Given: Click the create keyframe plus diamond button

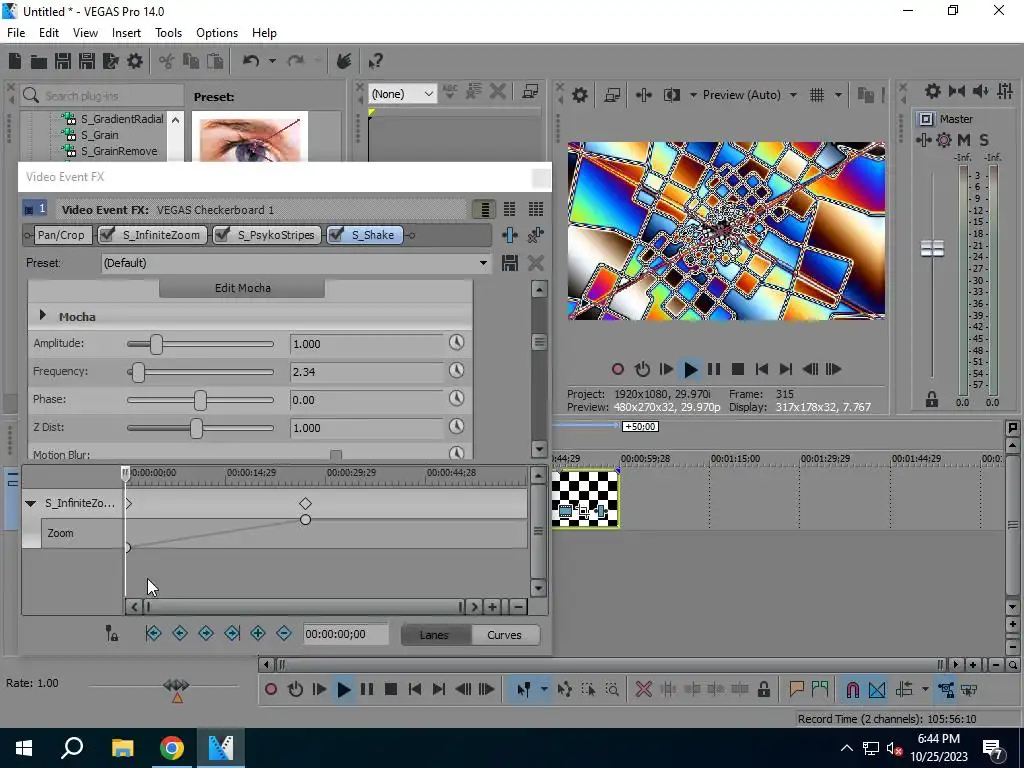Looking at the screenshot, I should pos(257,633).
